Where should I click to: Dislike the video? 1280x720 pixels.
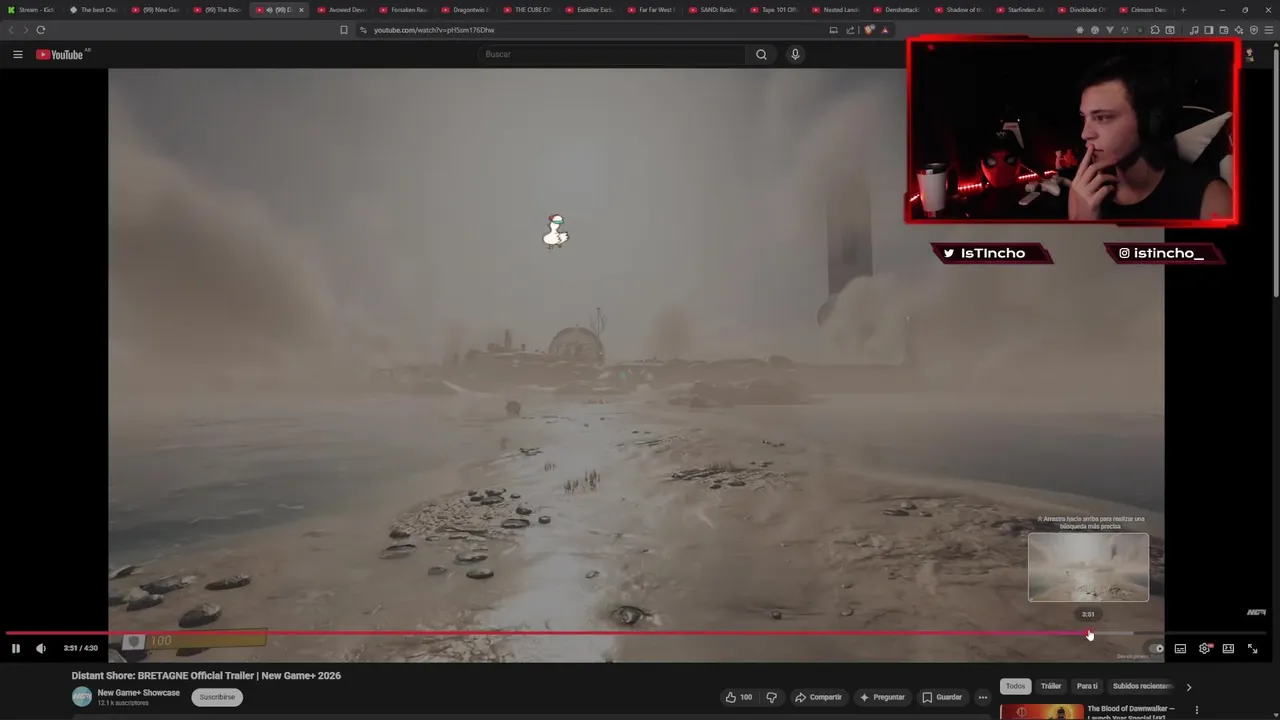pos(771,697)
